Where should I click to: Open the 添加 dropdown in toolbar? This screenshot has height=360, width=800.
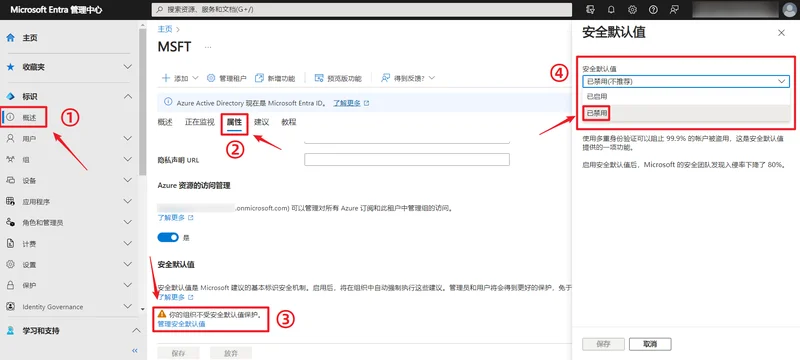(180, 78)
